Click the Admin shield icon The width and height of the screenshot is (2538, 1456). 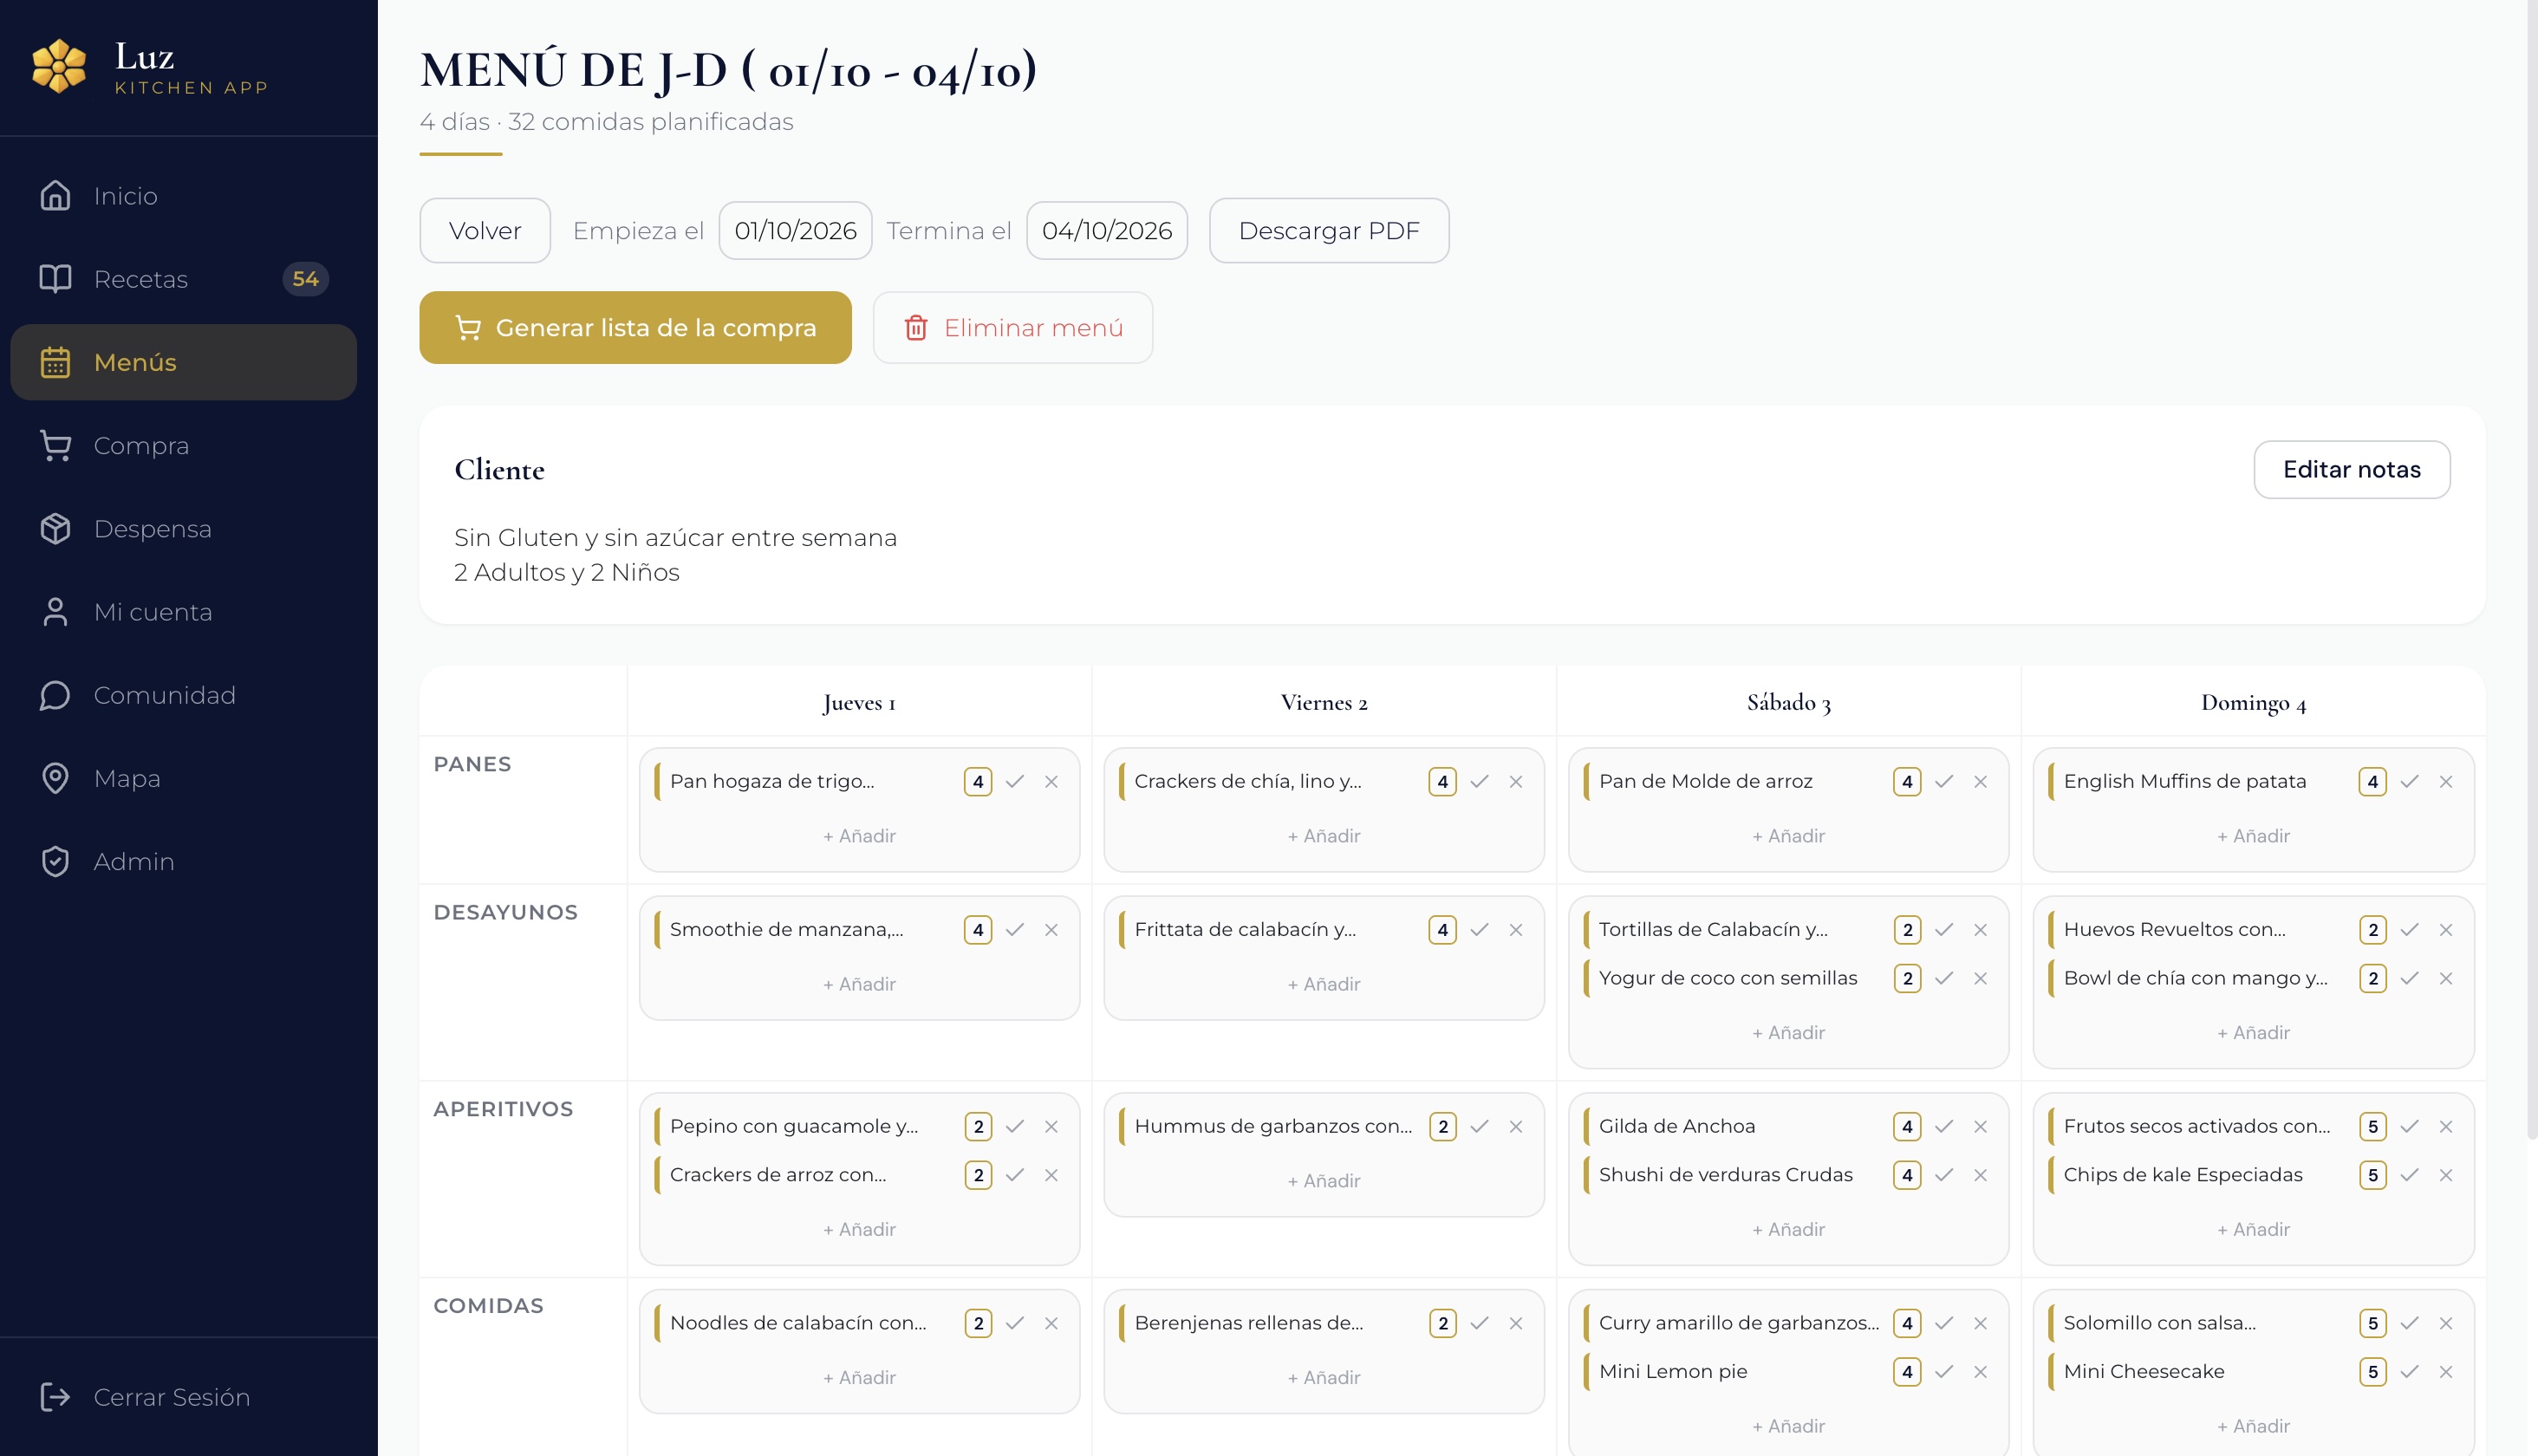tap(55, 861)
